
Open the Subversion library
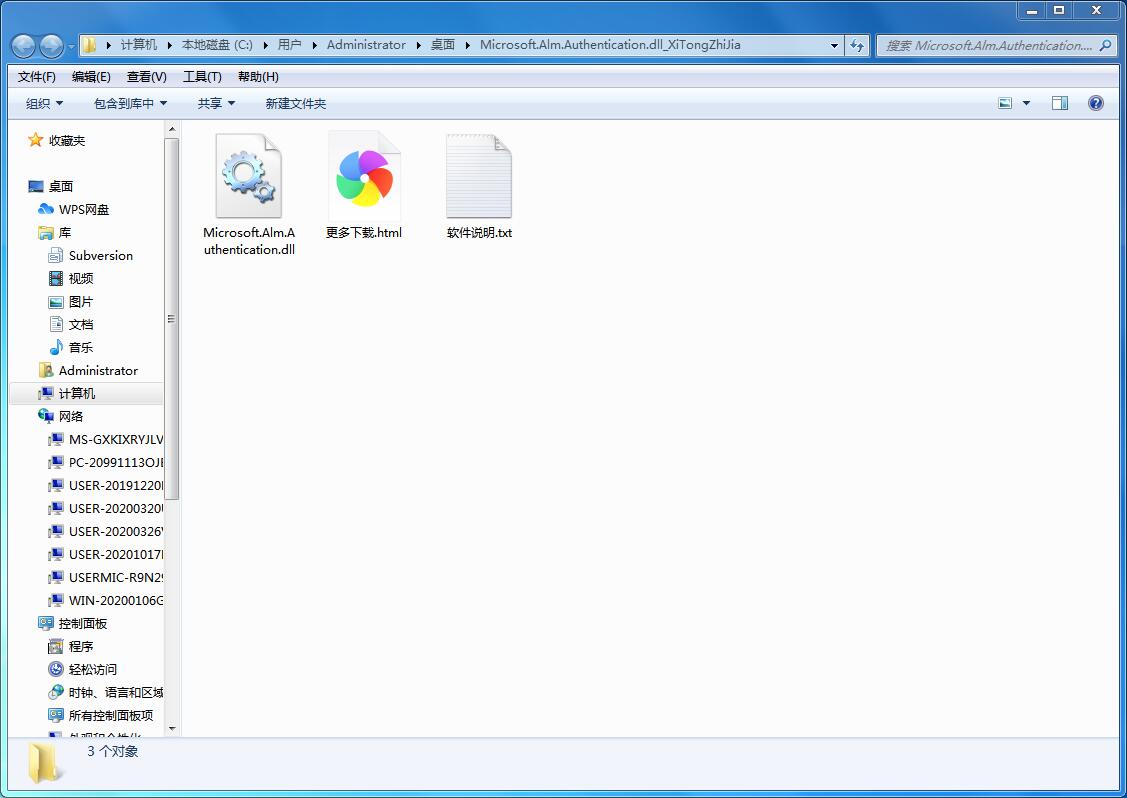click(x=101, y=256)
